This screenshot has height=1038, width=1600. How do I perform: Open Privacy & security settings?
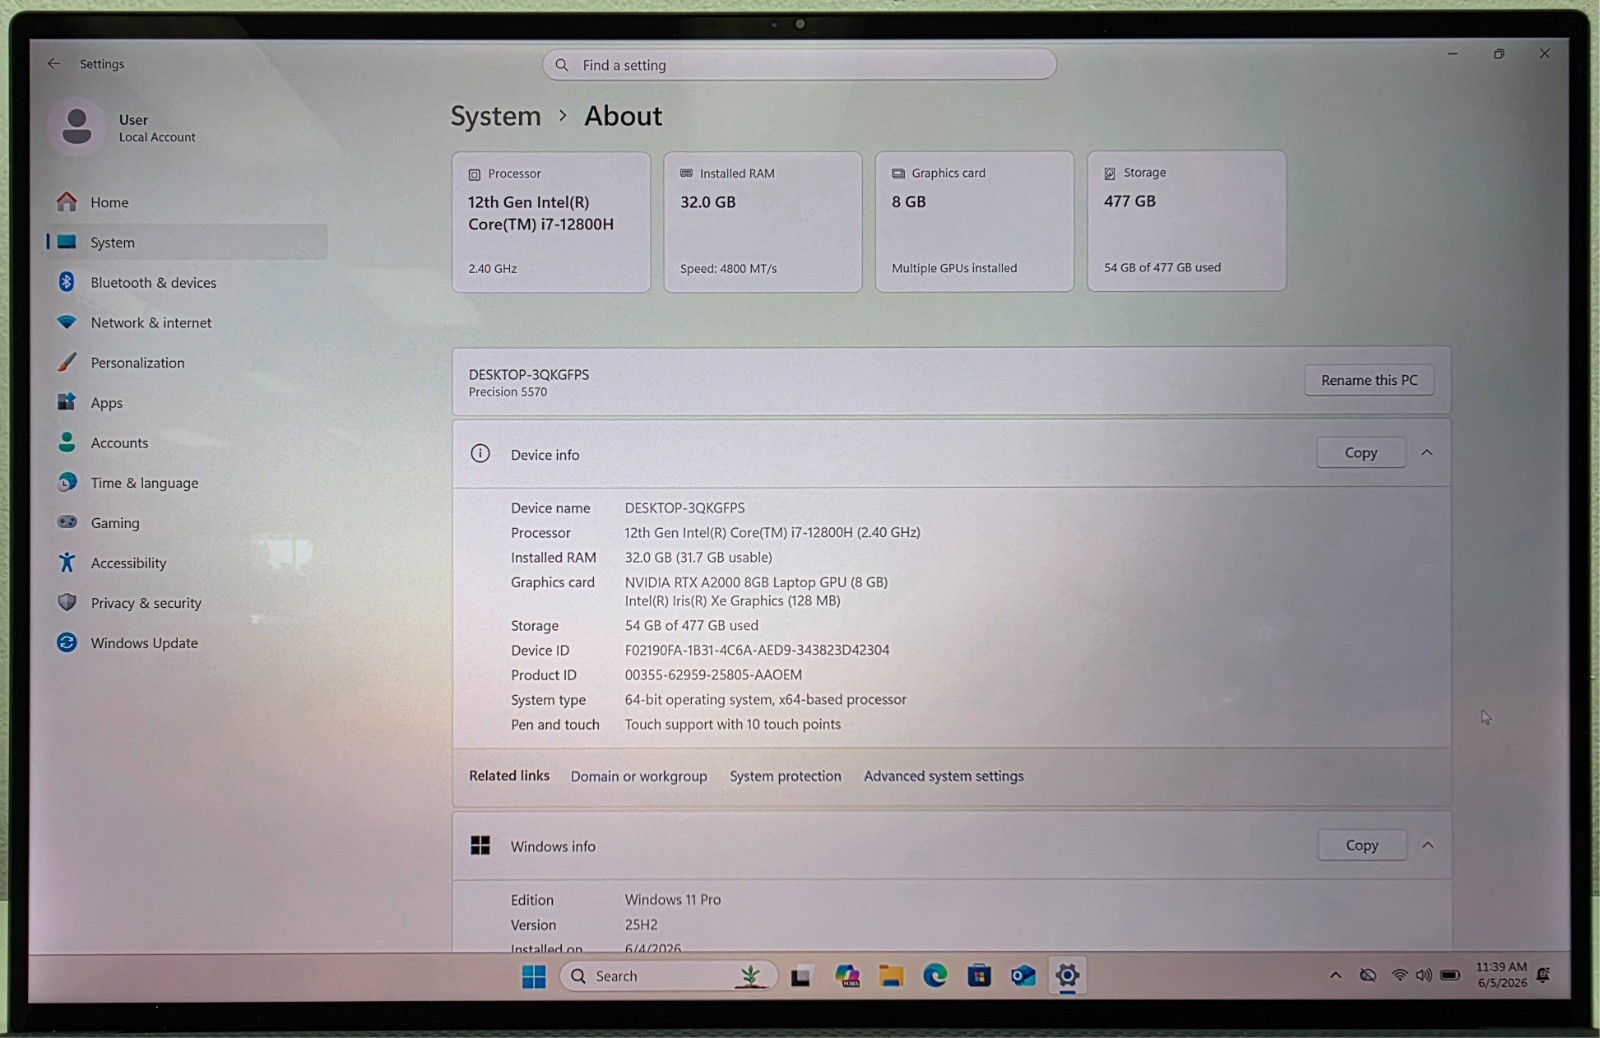187,602
